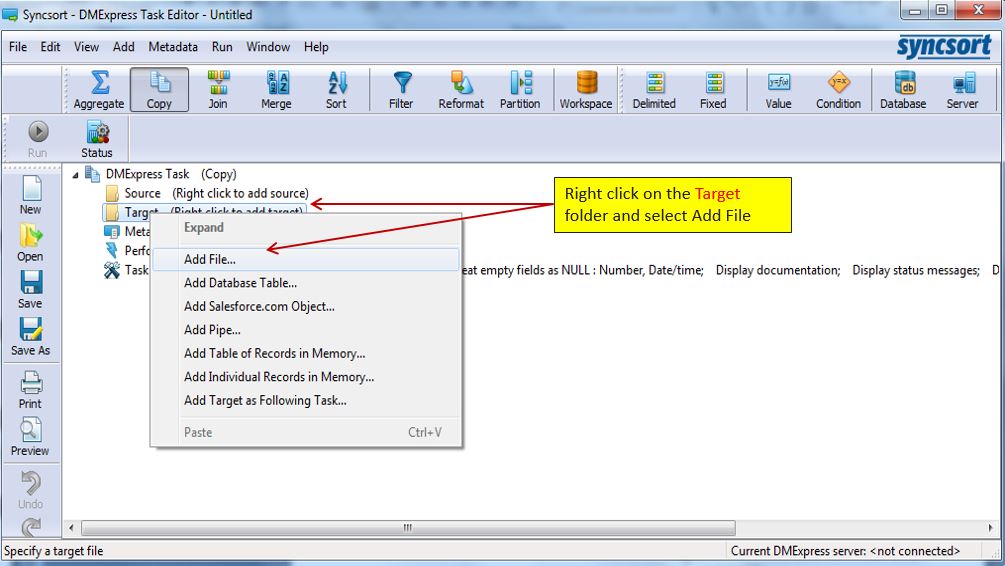This screenshot has width=1005, height=566.
Task: Create a new Value expression
Action: tap(779, 90)
